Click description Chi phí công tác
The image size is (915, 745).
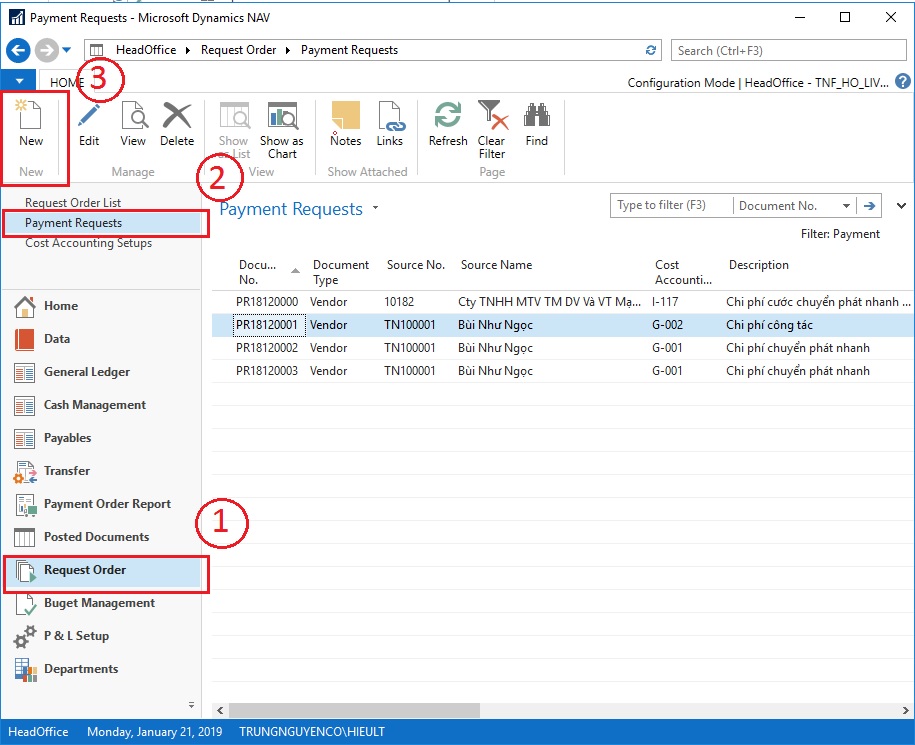[x=769, y=325]
